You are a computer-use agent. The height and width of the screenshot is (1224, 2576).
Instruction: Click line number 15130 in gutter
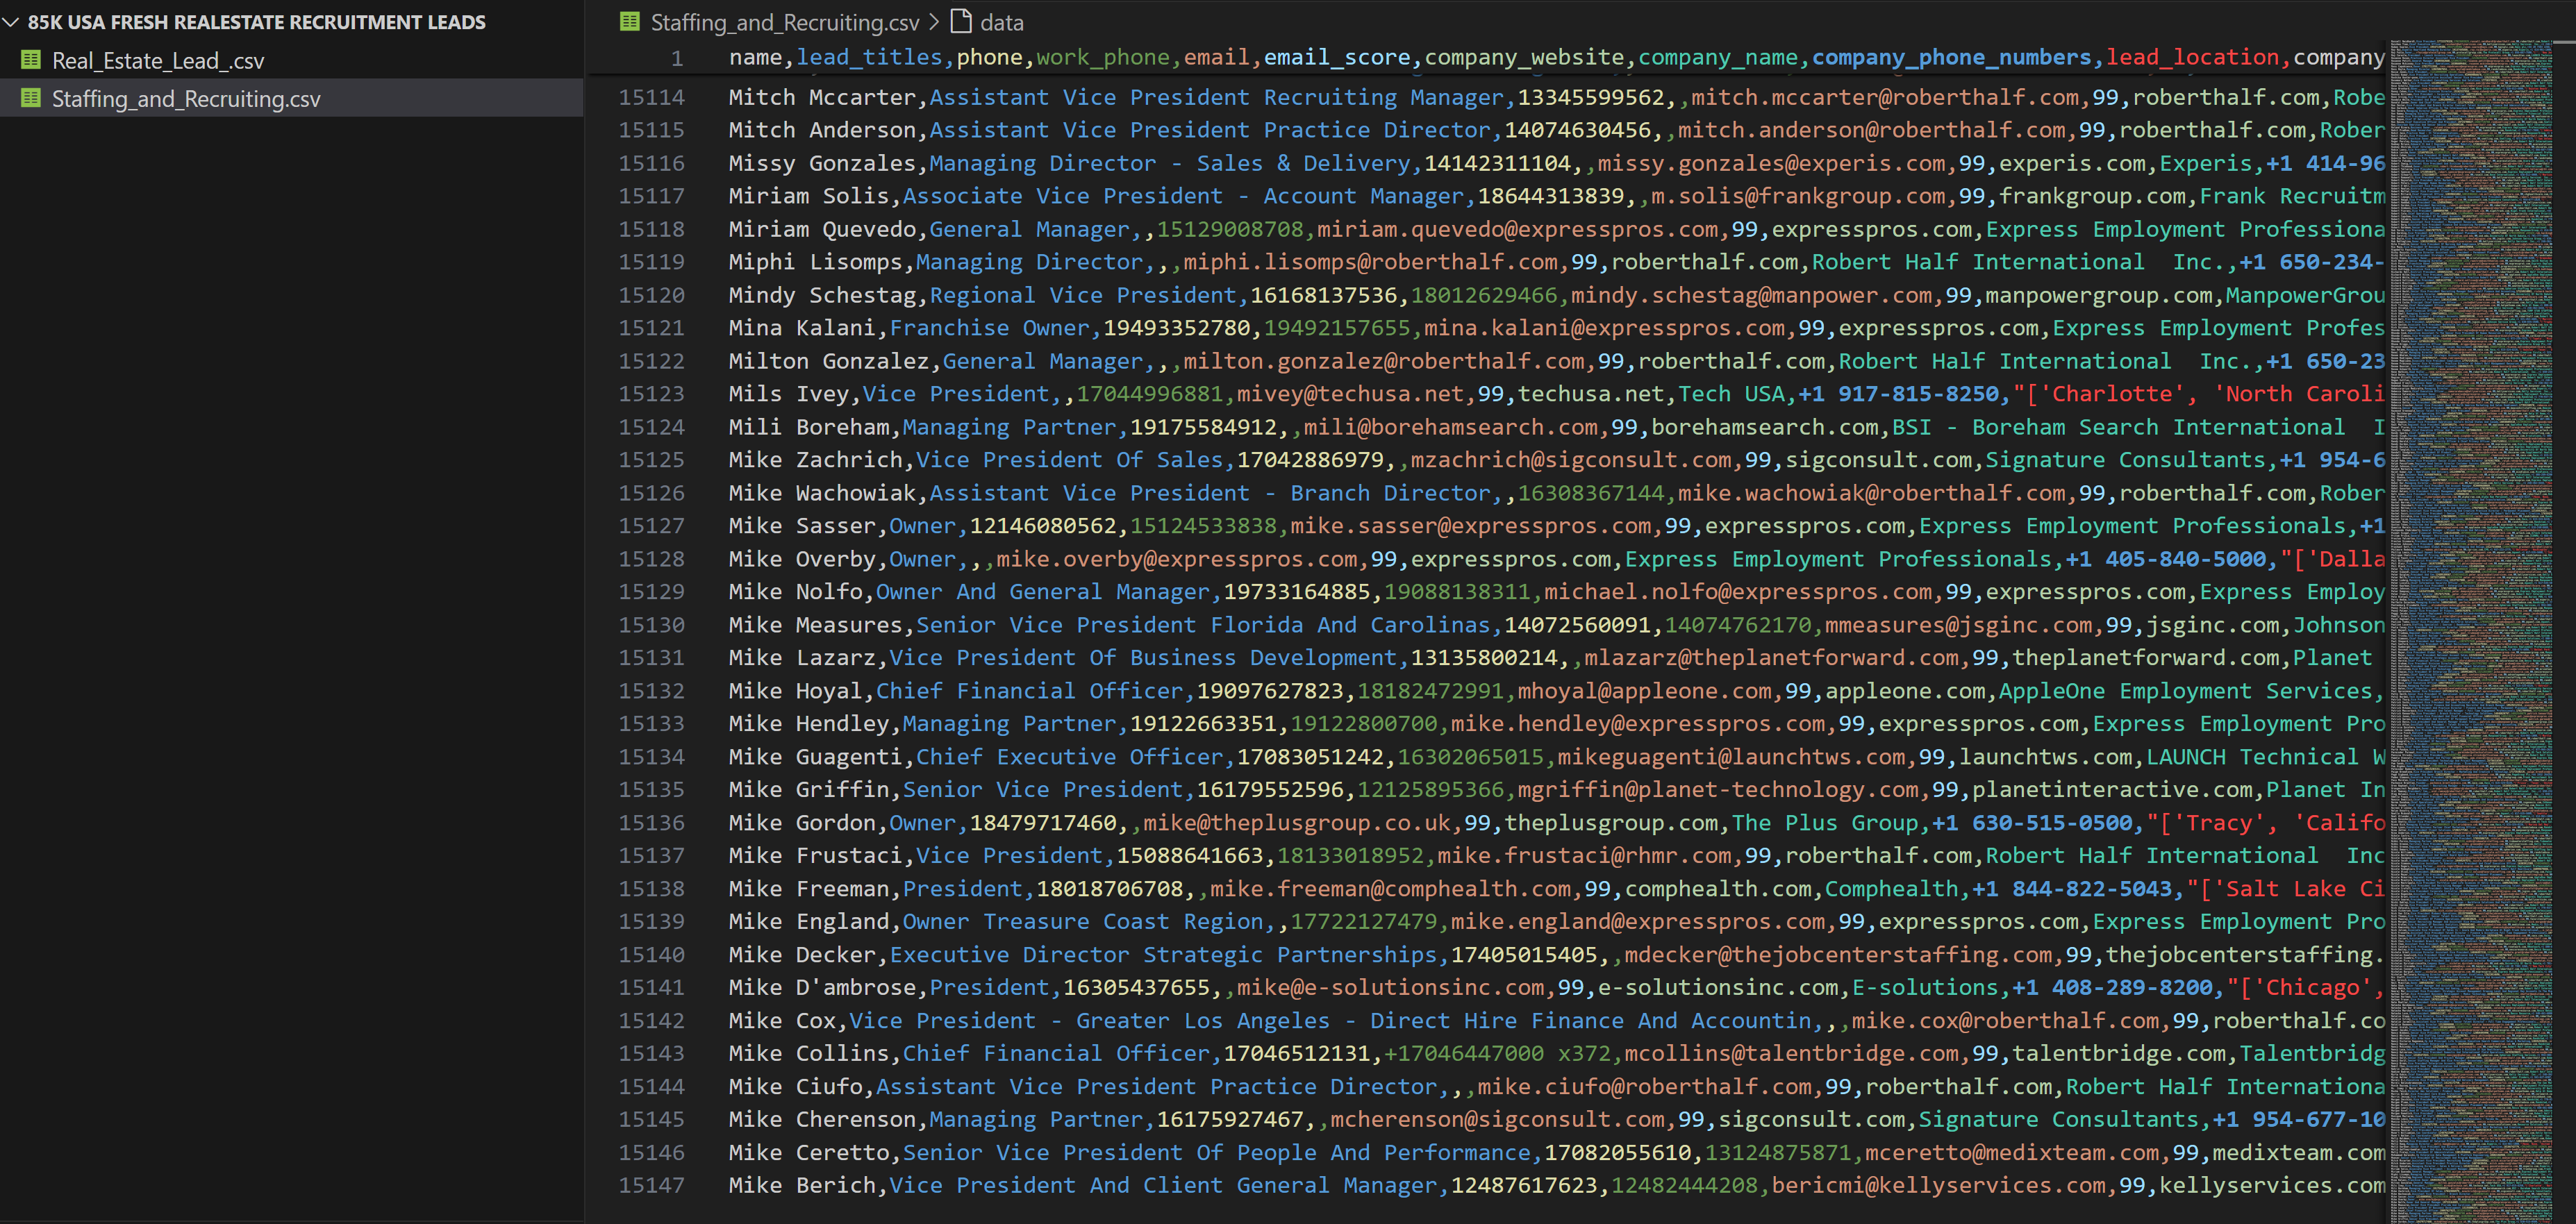[x=651, y=625]
